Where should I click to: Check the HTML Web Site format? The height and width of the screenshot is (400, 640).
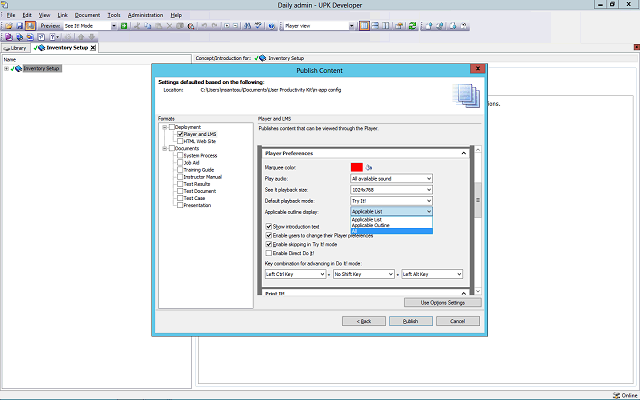[180, 141]
